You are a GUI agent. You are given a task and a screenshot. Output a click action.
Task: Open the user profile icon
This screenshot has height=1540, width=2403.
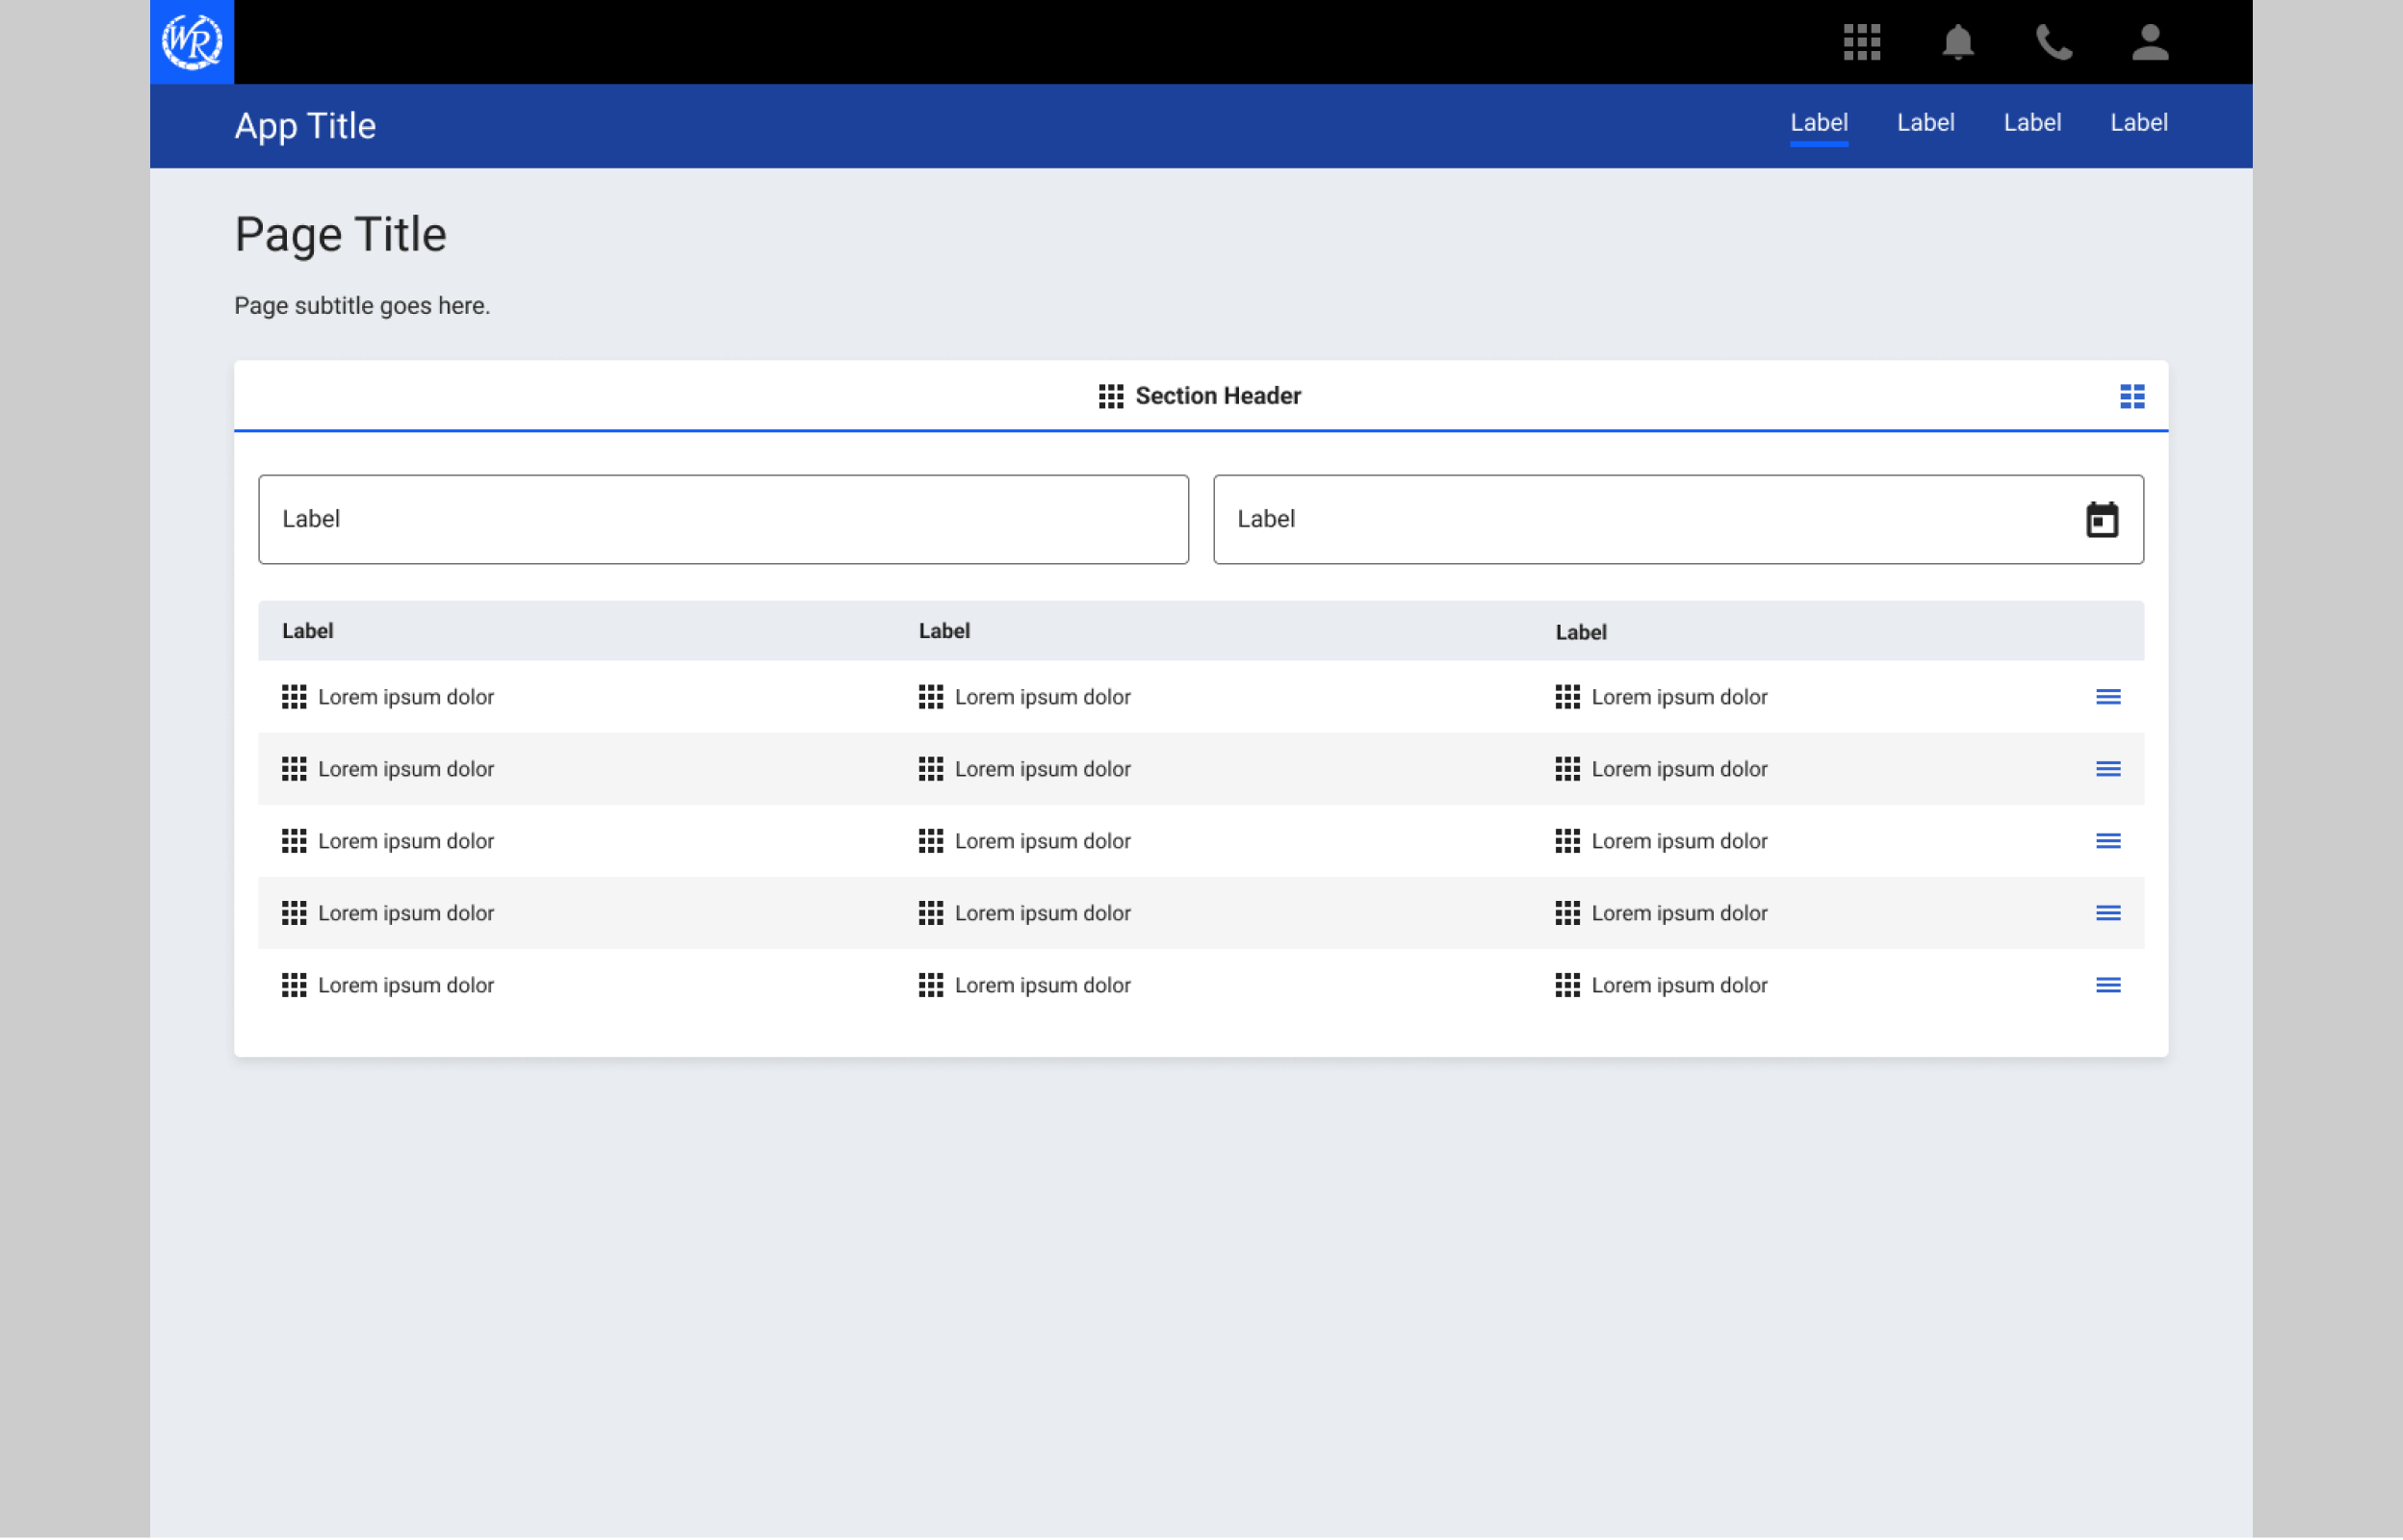click(2149, 42)
